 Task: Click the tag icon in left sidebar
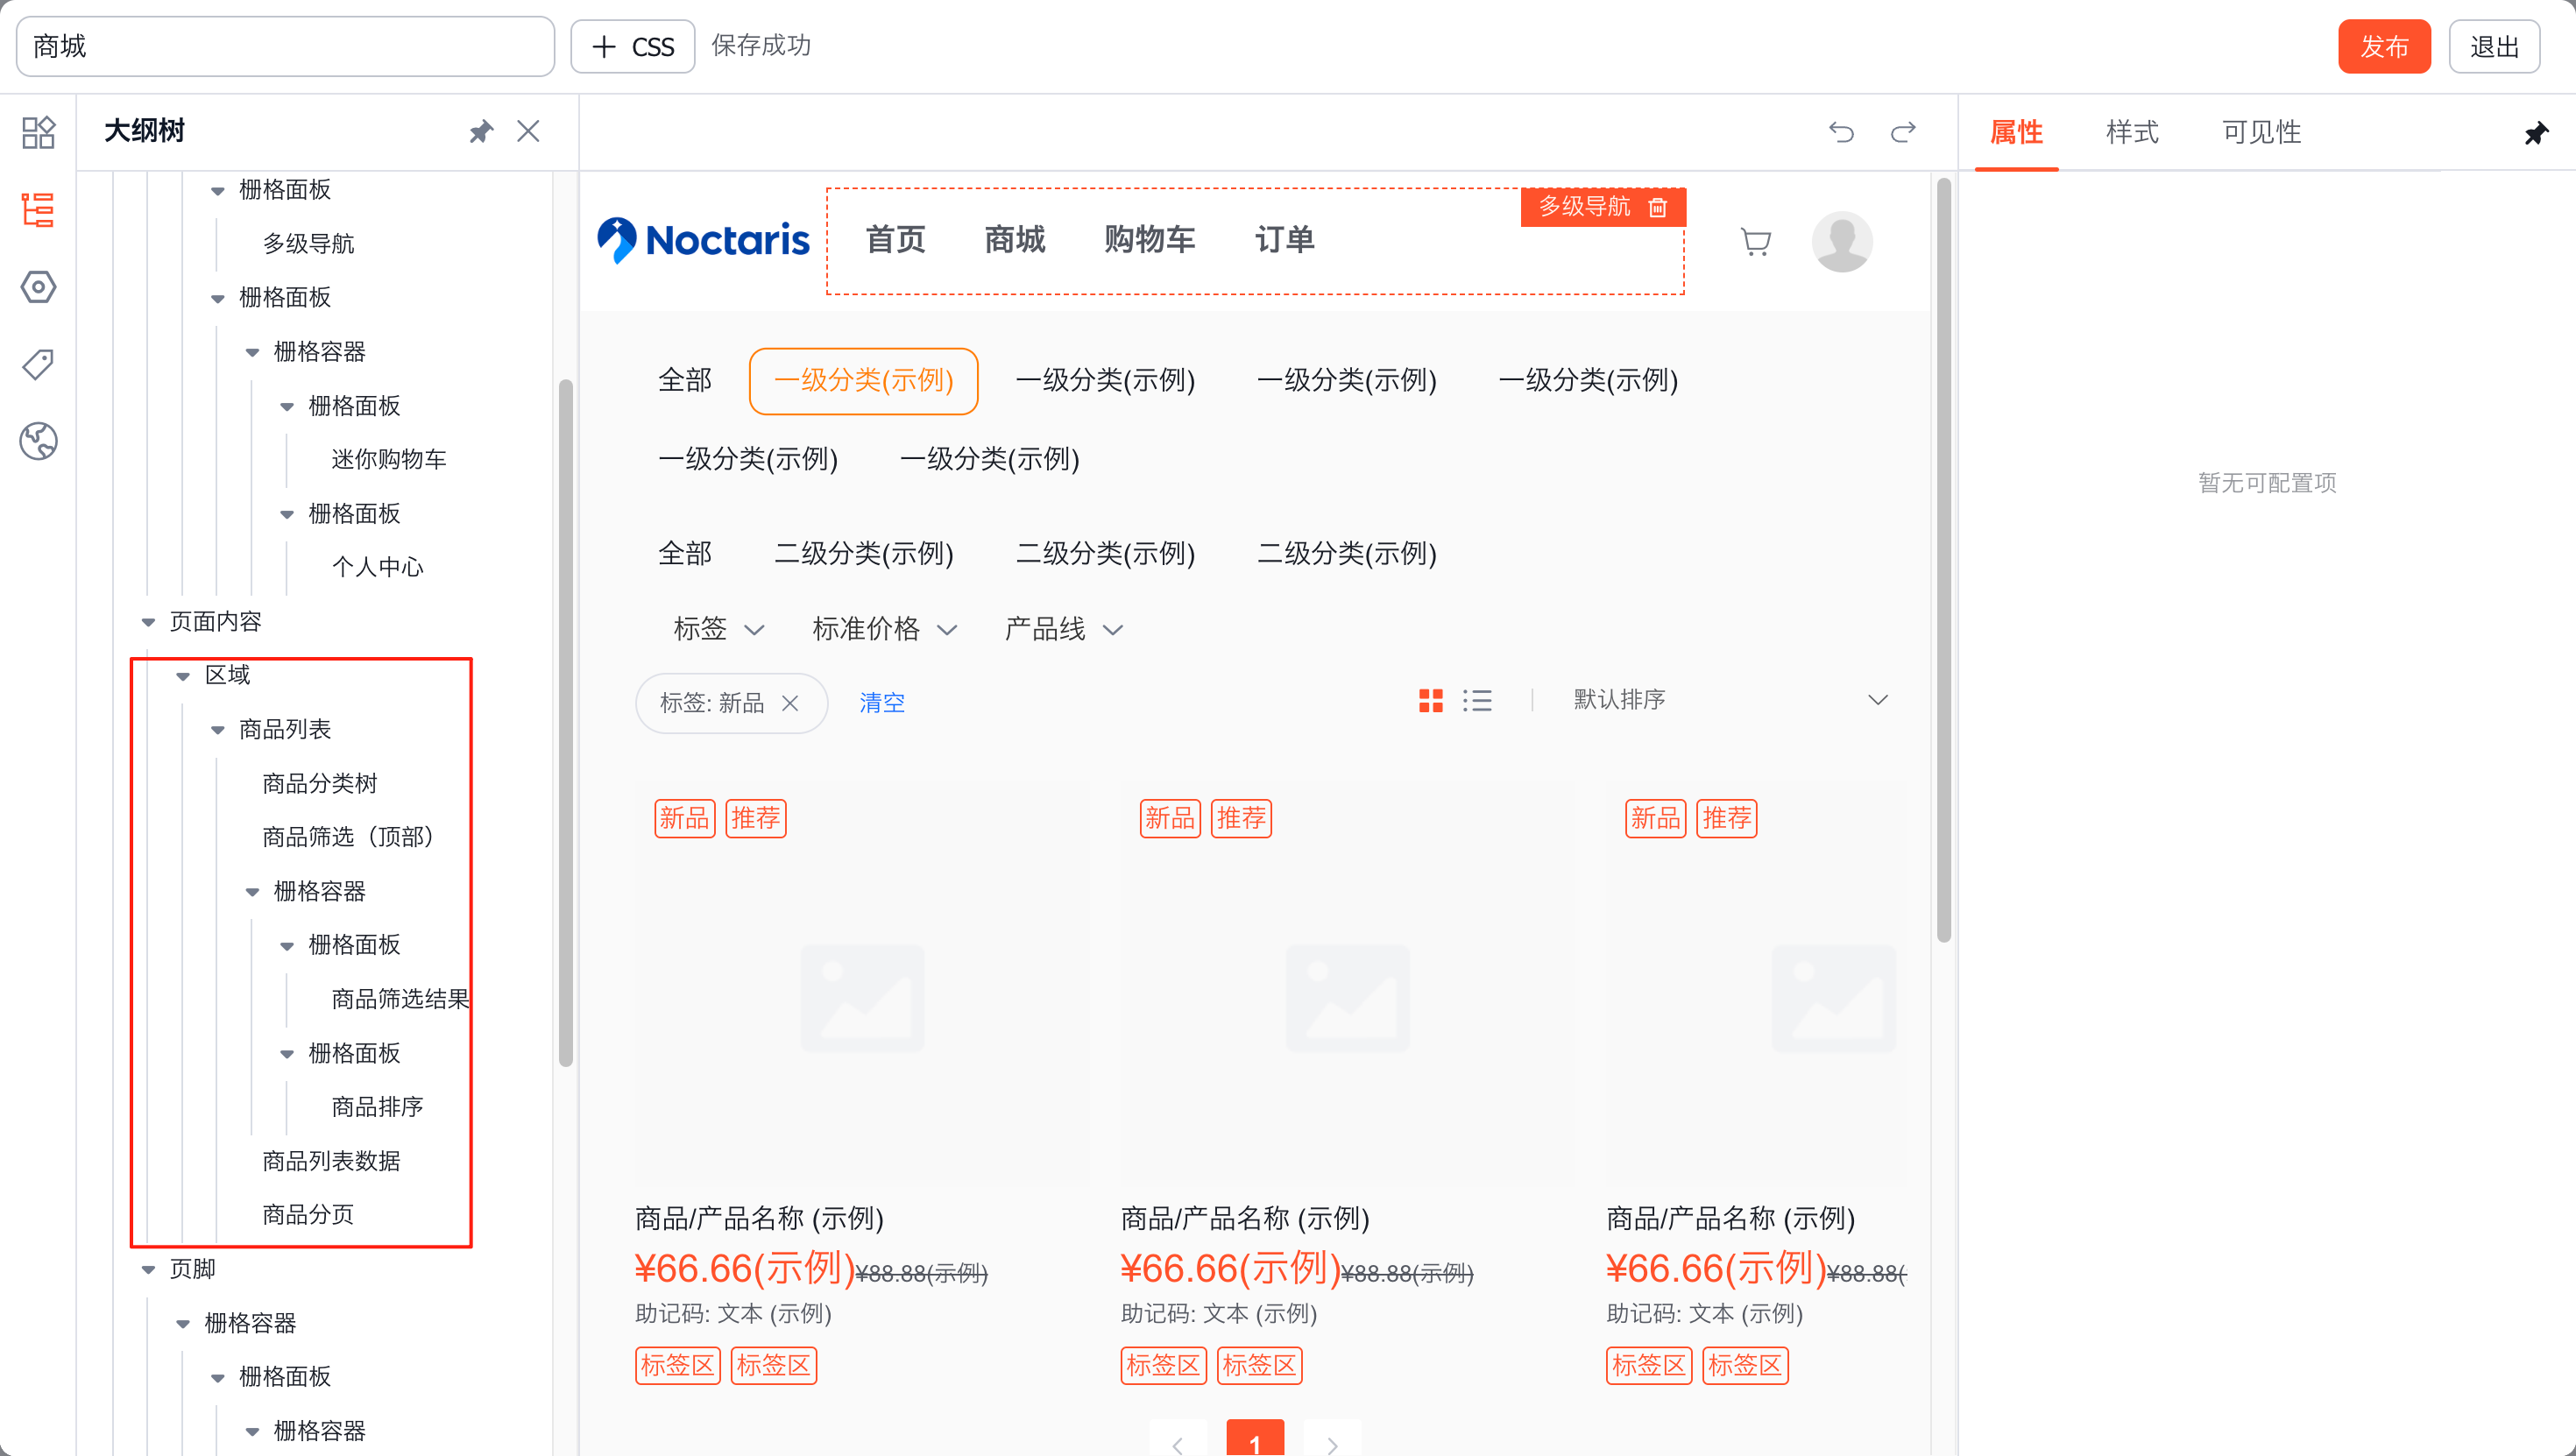click(x=38, y=364)
